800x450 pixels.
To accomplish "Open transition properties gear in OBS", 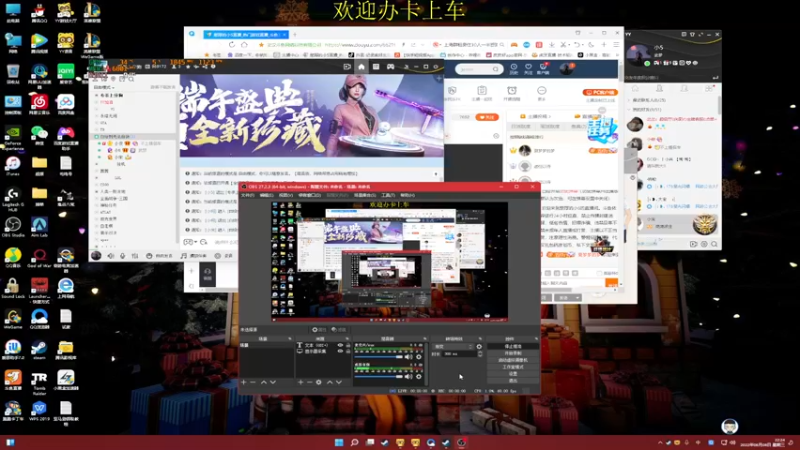I will click(x=479, y=346).
